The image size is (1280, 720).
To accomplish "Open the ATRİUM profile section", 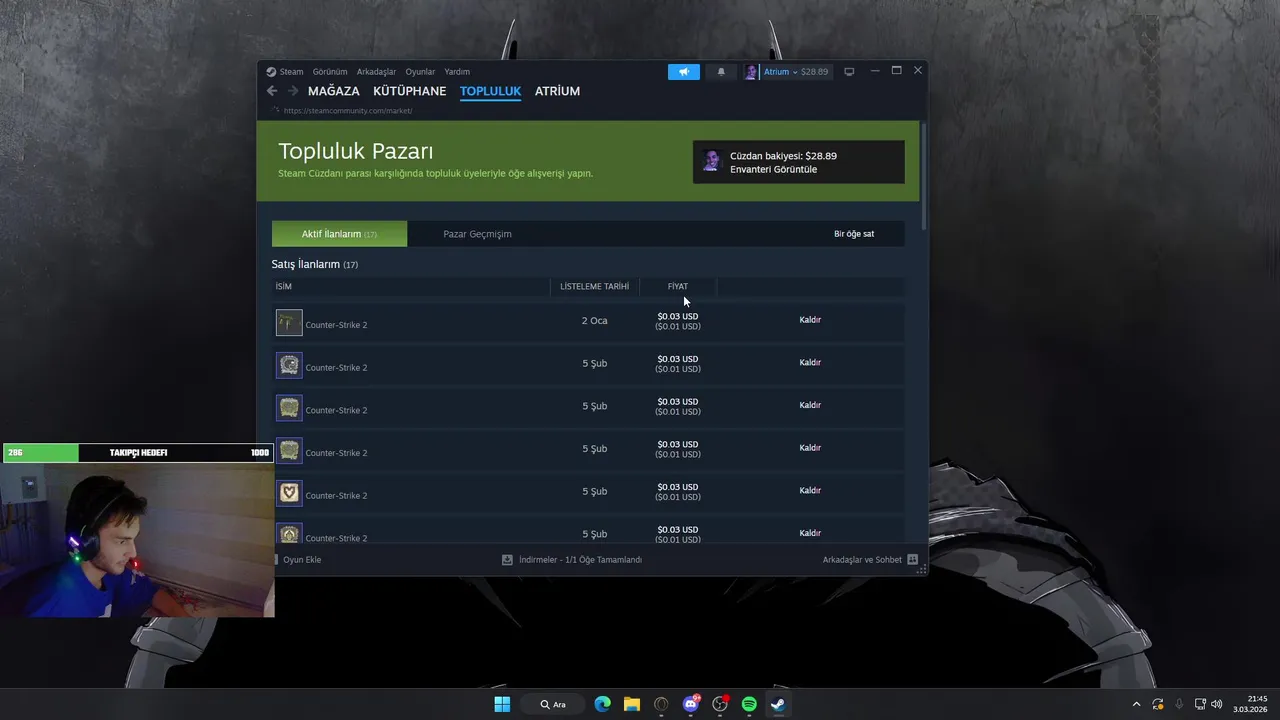I will pos(557,91).
